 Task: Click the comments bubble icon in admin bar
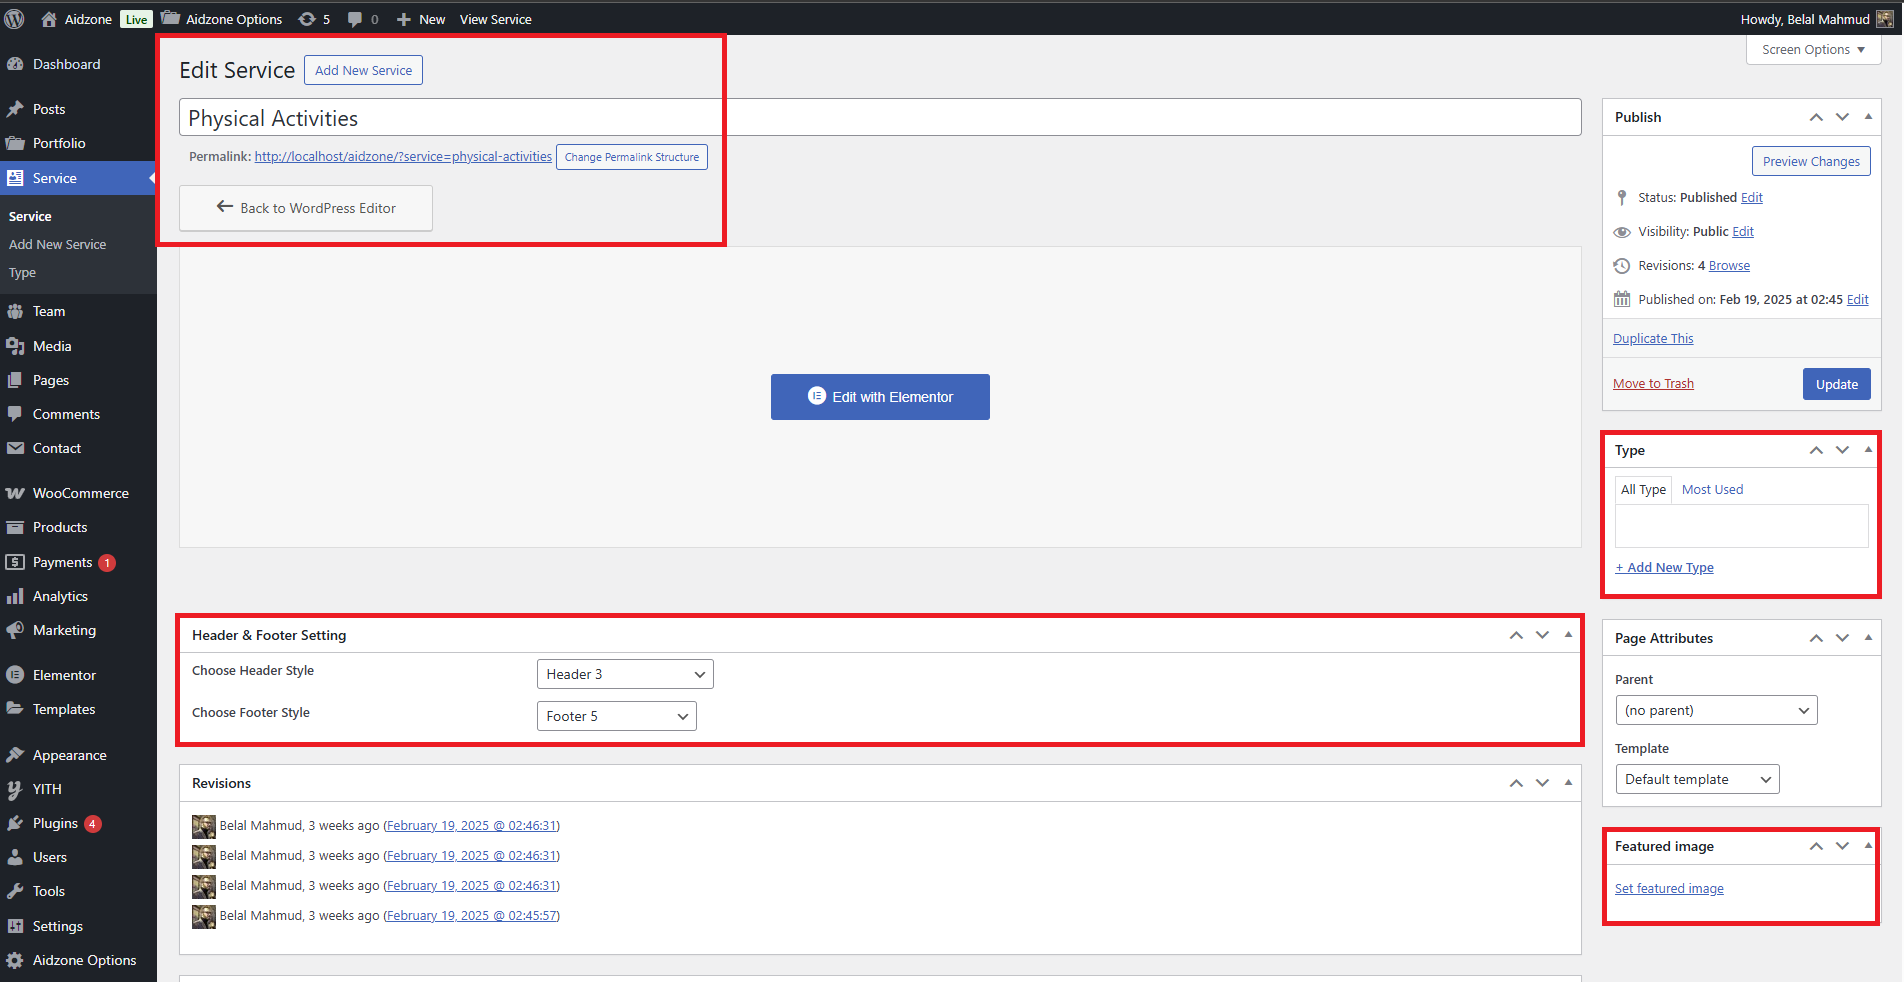(355, 19)
